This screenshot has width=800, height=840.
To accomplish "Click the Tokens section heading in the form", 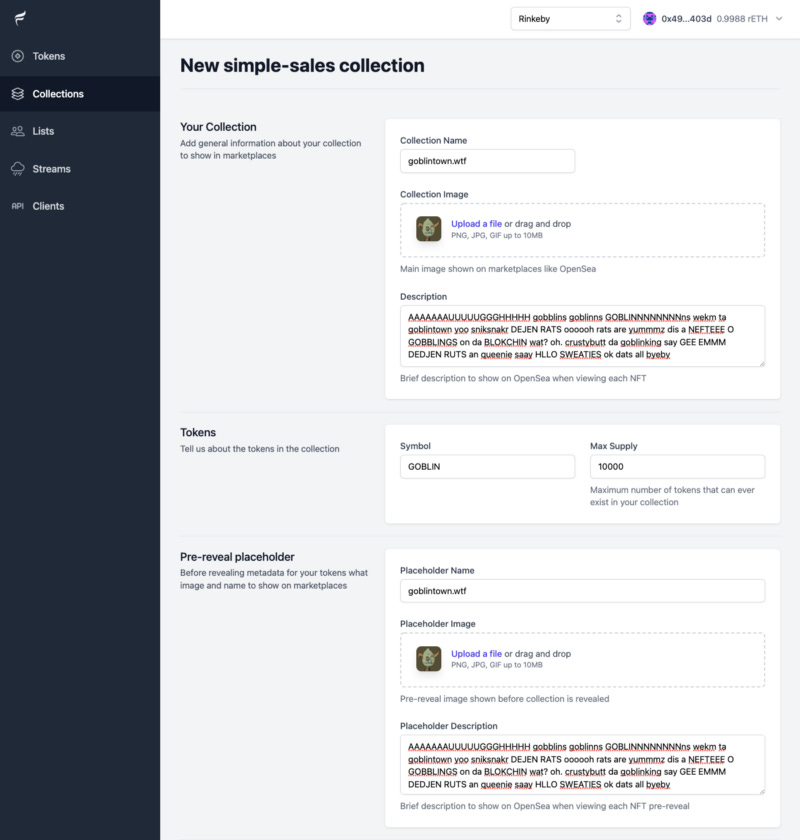I will click(198, 432).
